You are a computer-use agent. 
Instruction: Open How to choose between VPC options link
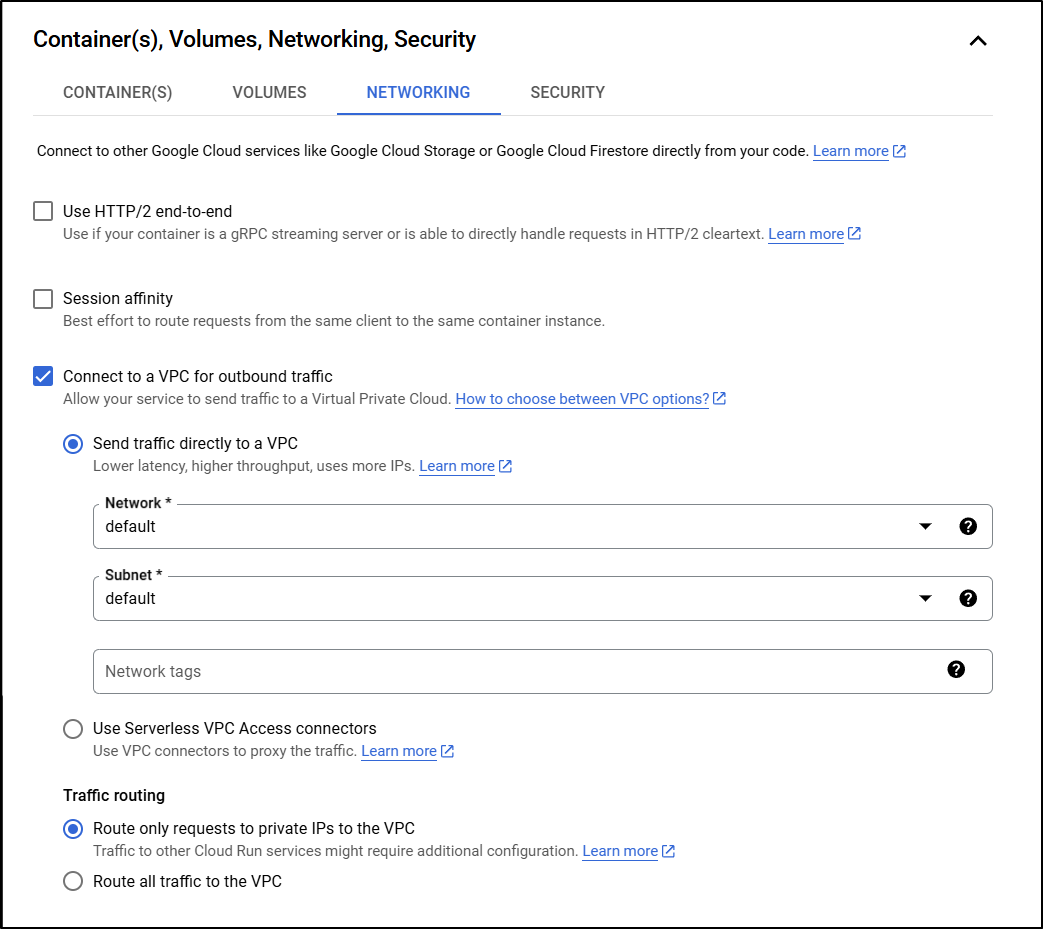(582, 399)
